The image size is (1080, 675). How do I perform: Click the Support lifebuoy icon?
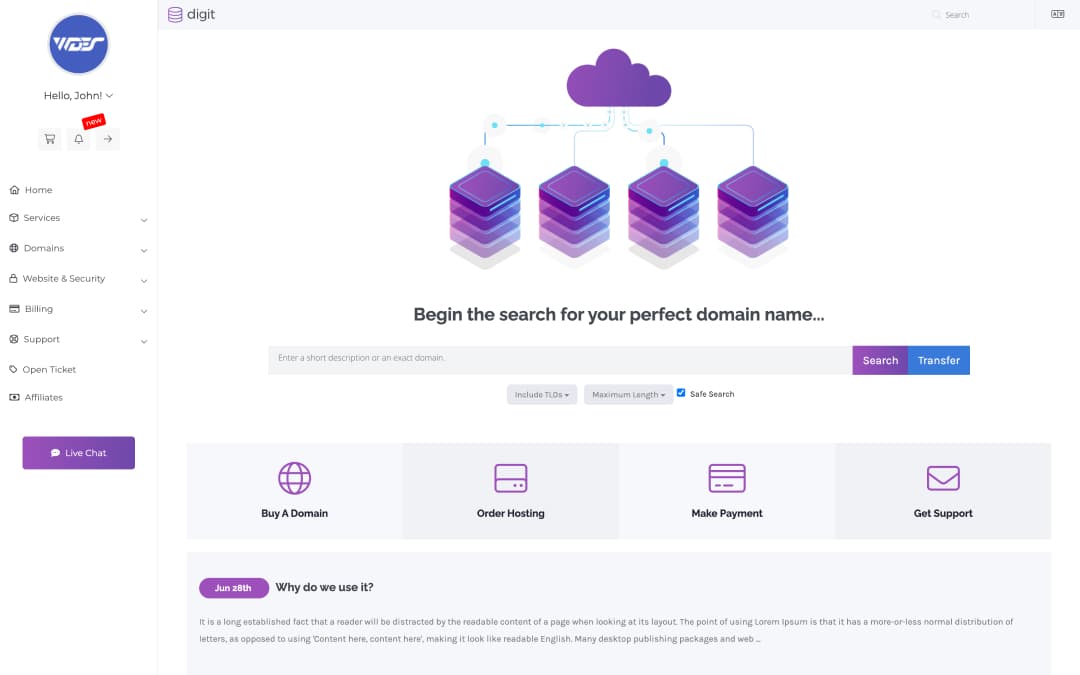tap(14, 339)
